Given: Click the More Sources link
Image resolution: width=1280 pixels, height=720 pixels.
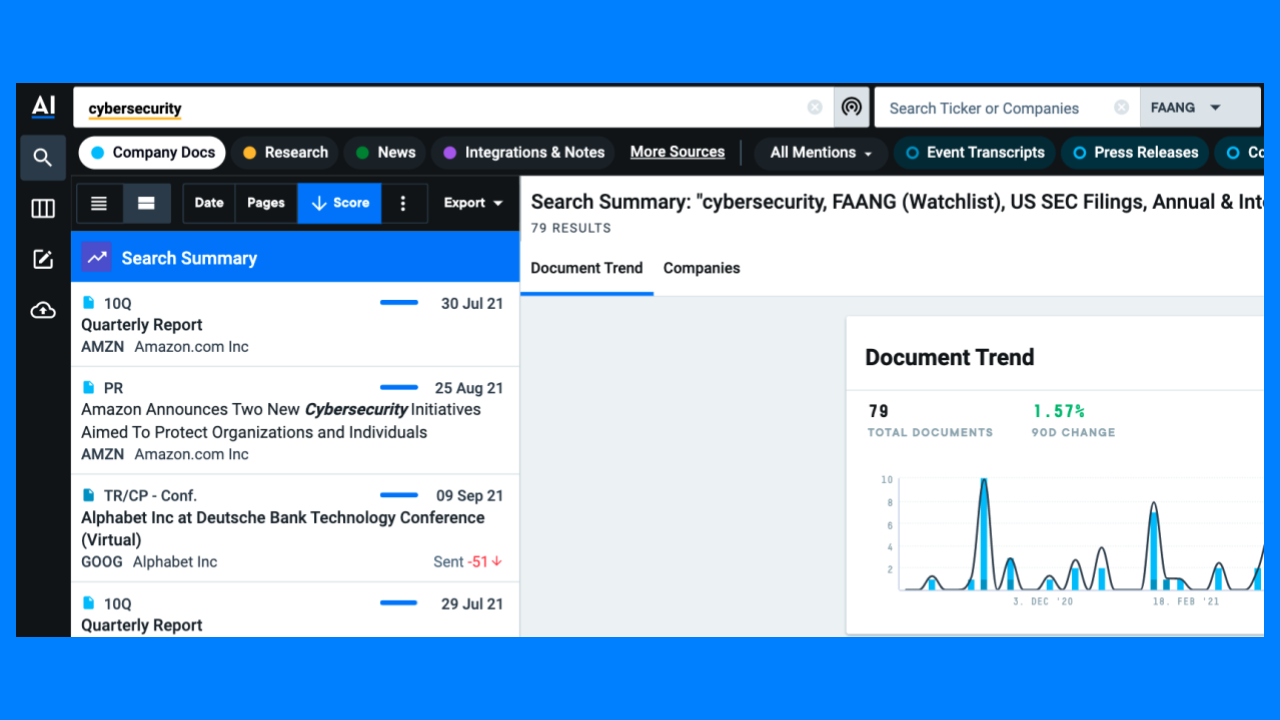Looking at the screenshot, I should [x=677, y=152].
